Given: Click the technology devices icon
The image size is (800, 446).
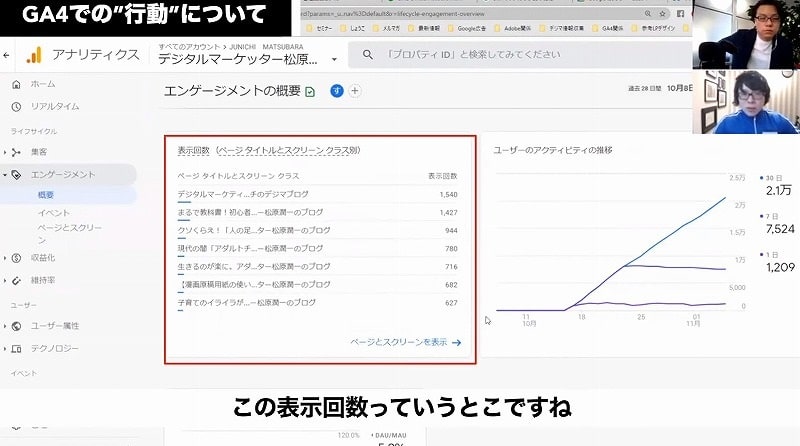Looking at the screenshot, I should [x=16, y=349].
